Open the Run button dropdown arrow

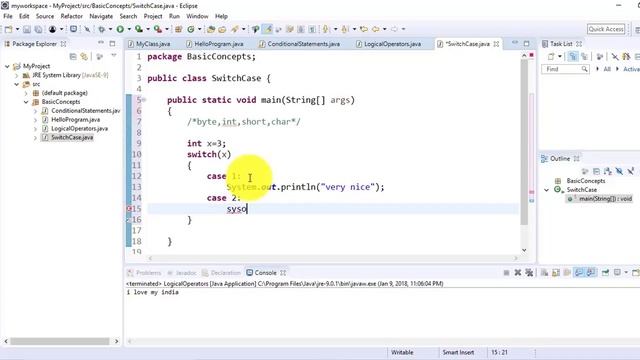129,29
